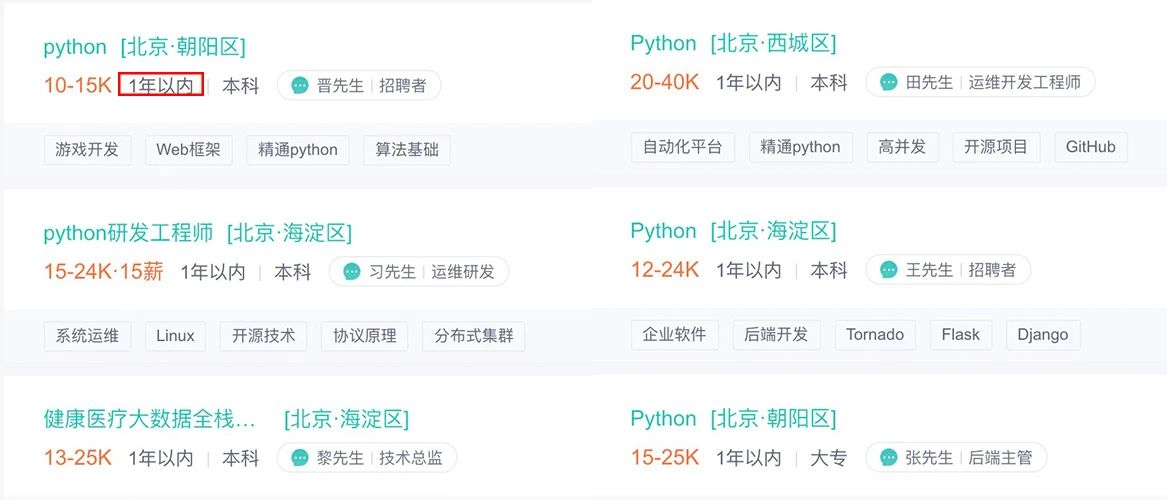Open the python 北京·朝阳区 10-15K job title

click(x=144, y=48)
